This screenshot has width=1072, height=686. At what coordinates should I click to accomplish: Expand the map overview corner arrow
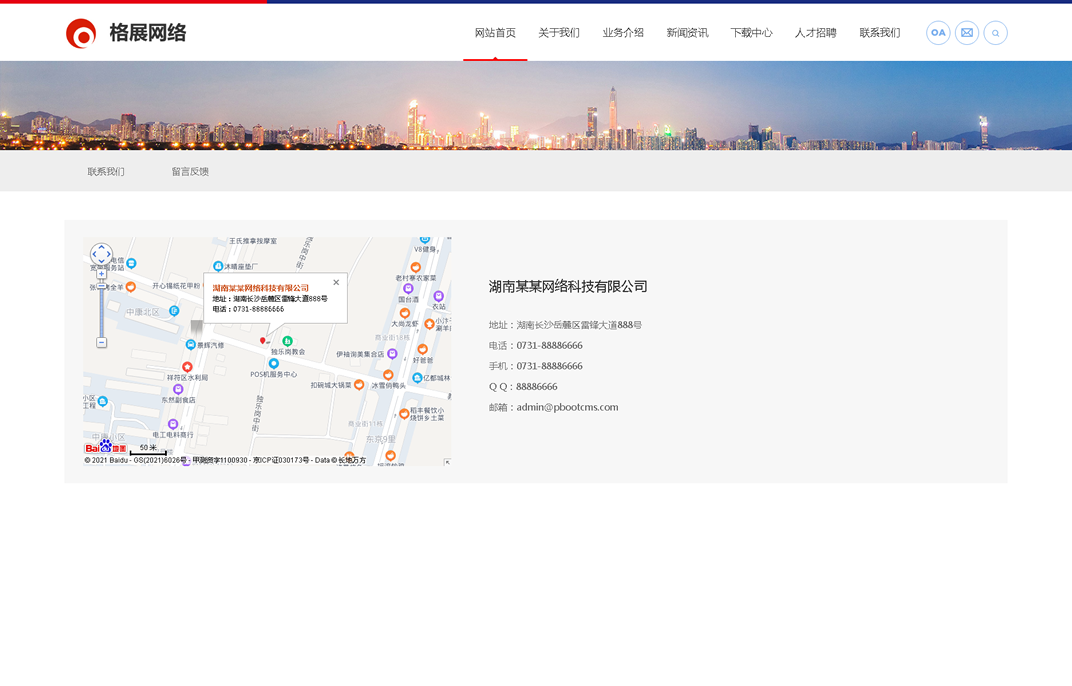coord(446,461)
